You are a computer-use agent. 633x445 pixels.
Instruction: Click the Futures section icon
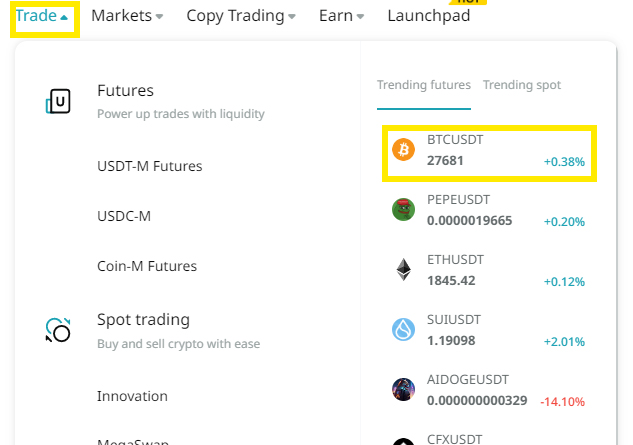59,101
